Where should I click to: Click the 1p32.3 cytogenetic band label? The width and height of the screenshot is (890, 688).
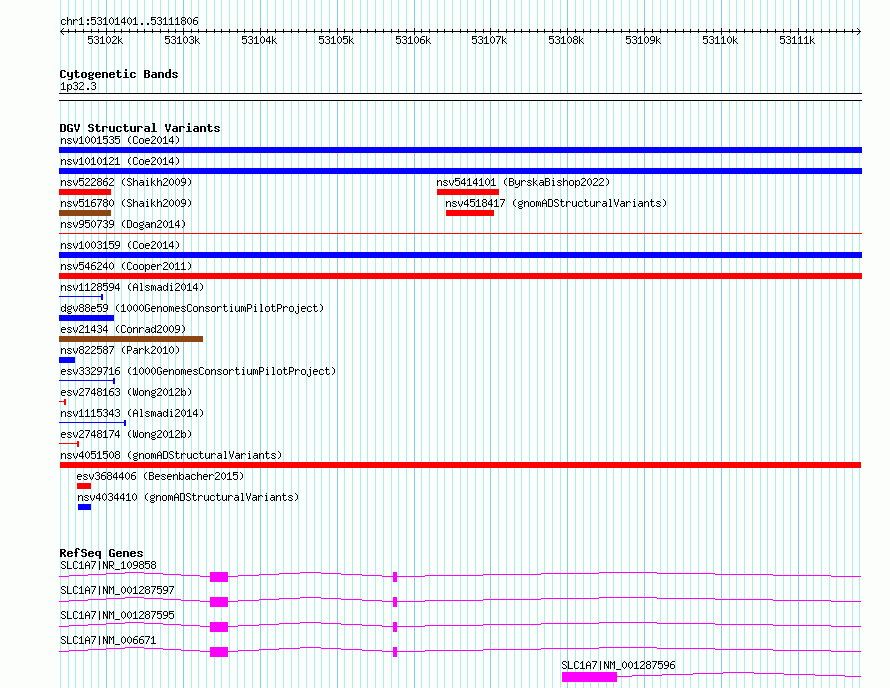coord(78,86)
